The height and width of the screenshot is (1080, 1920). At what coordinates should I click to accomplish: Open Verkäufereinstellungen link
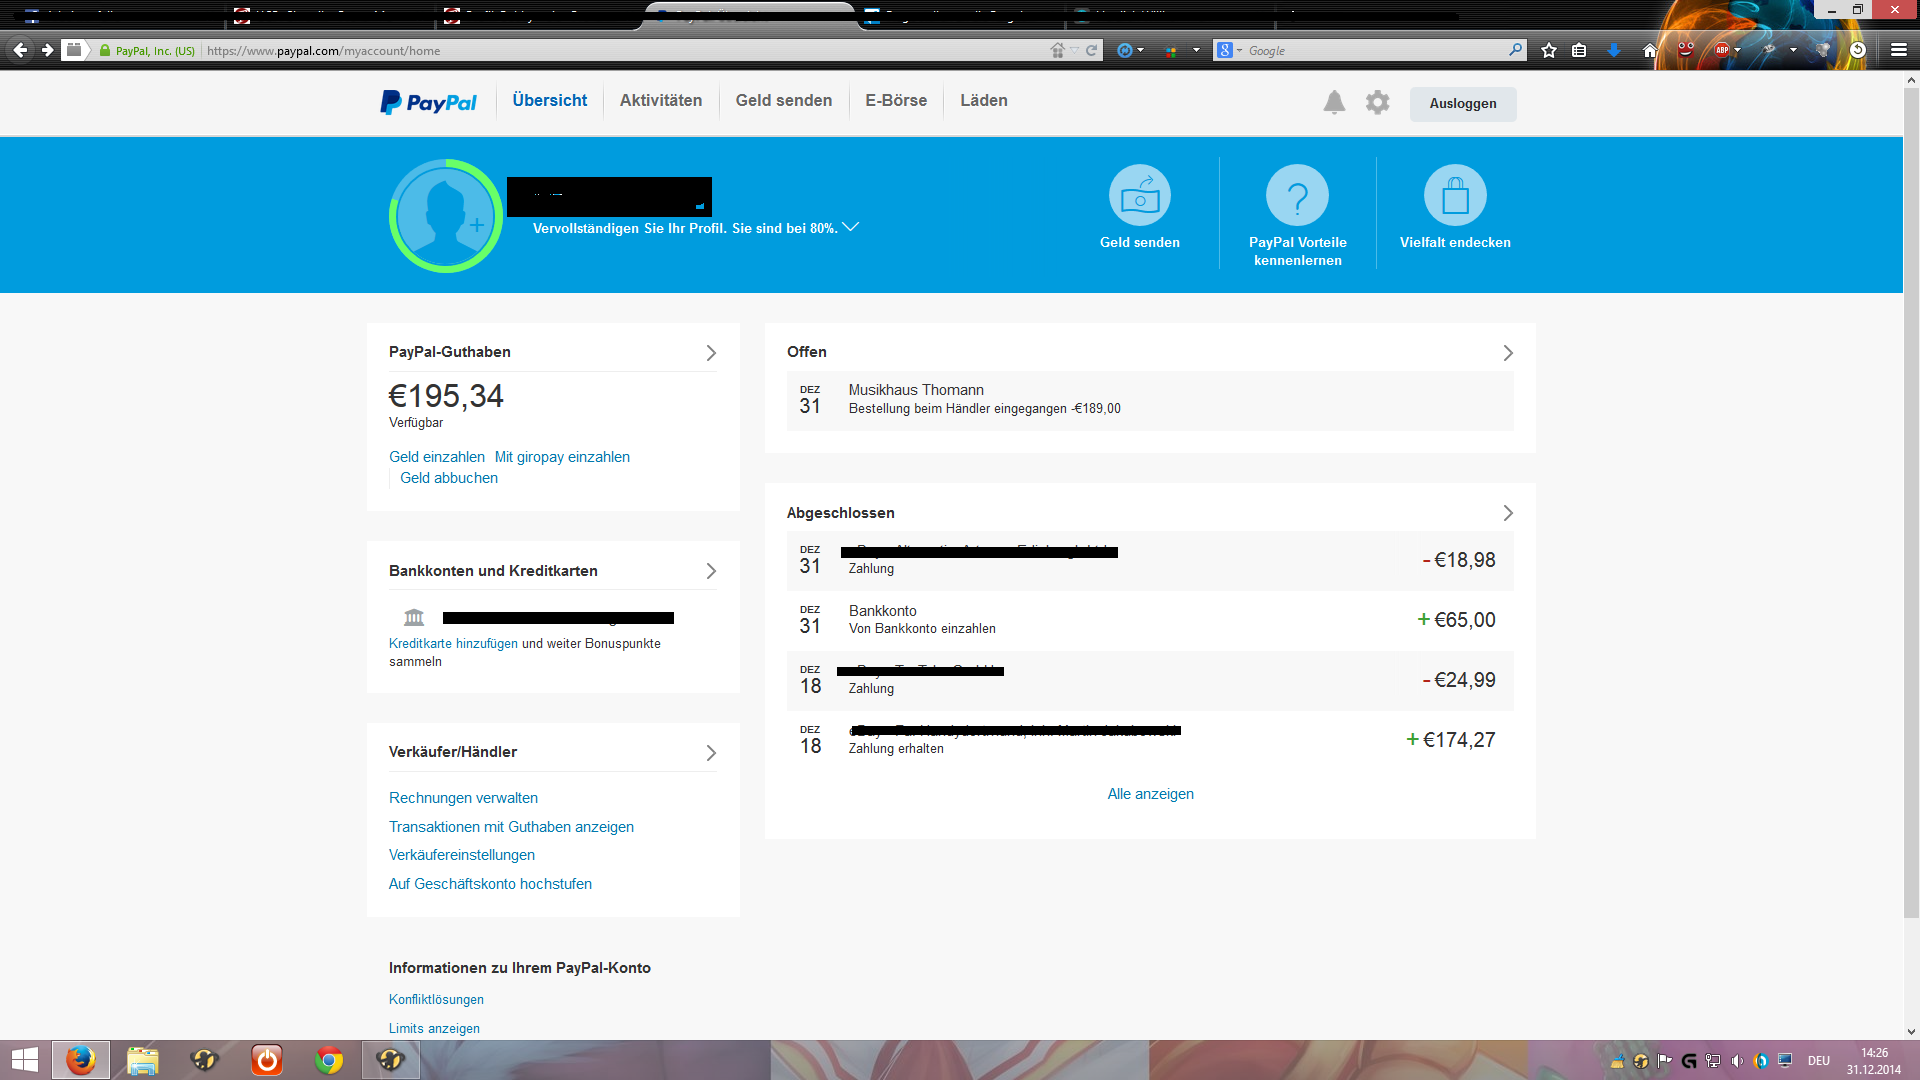(x=462, y=855)
